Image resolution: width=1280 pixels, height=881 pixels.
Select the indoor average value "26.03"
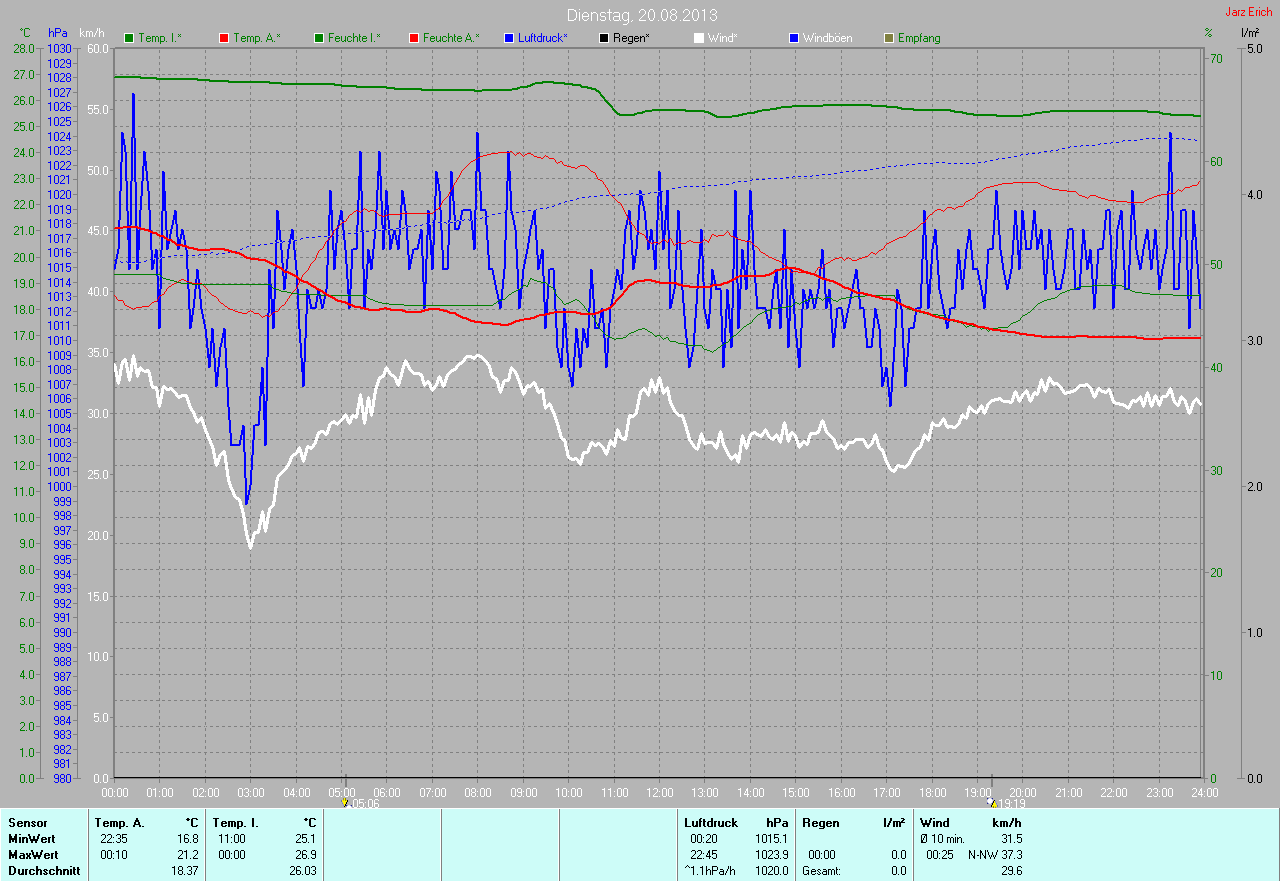(302, 871)
